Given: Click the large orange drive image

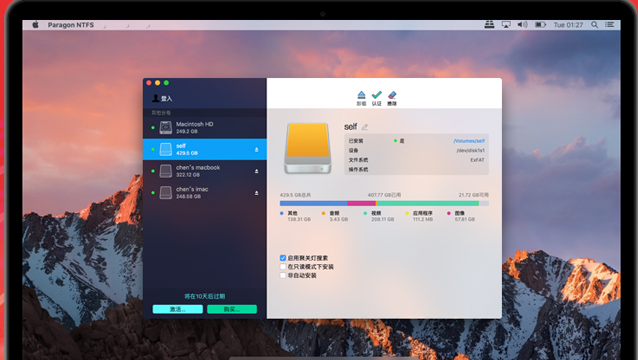Looking at the screenshot, I should click(x=308, y=148).
